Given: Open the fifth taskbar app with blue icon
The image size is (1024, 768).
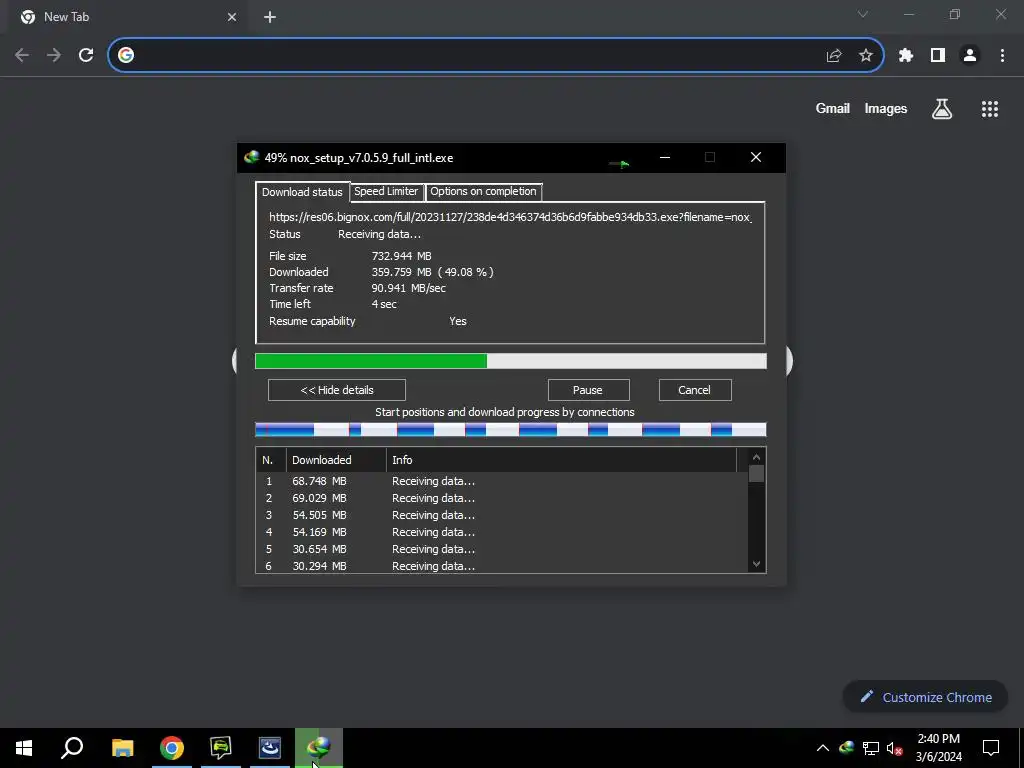Looking at the screenshot, I should (x=270, y=748).
